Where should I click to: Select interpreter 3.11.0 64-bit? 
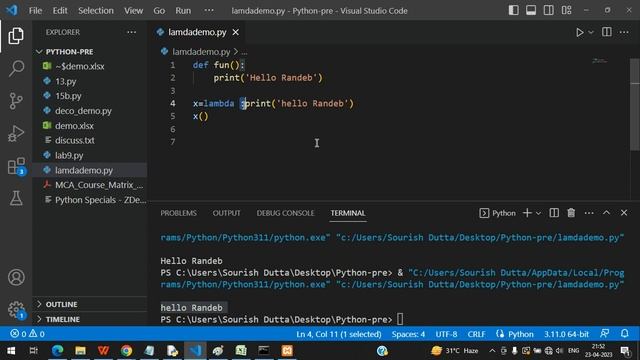566,334
